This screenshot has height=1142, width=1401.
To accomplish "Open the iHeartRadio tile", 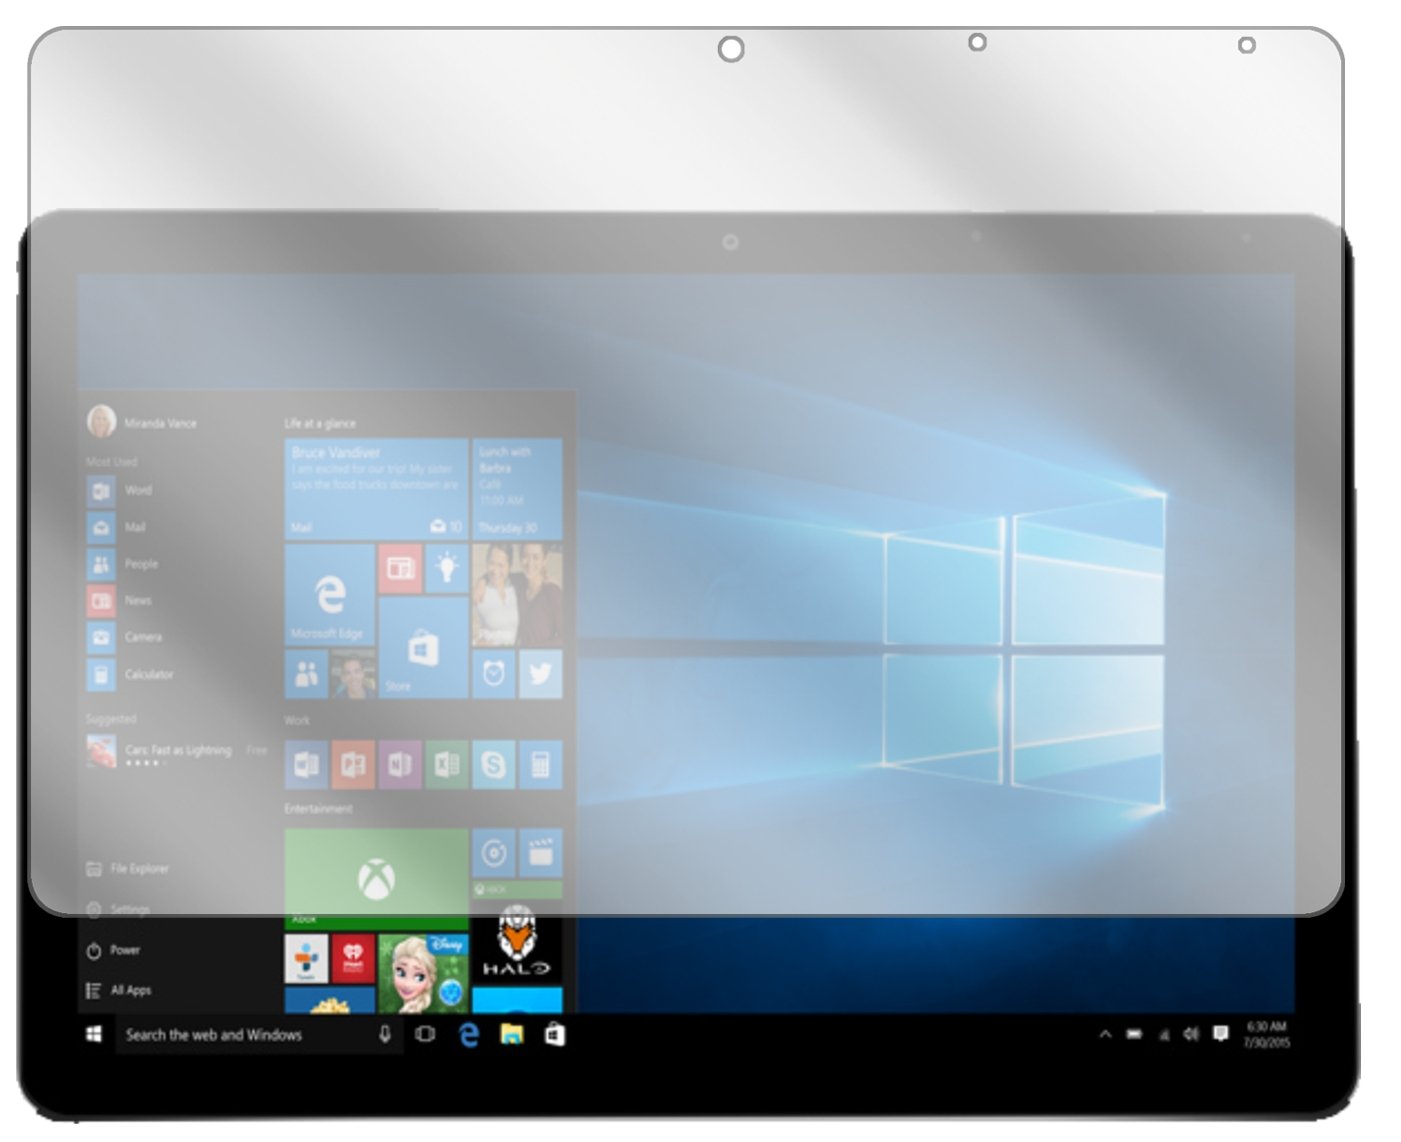I will (x=353, y=959).
